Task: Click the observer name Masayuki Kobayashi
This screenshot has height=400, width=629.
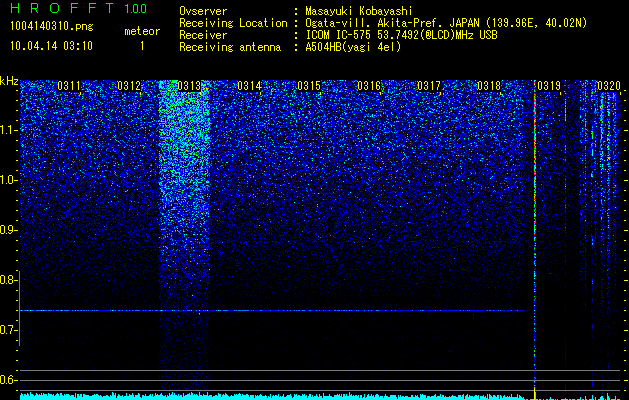Action: [x=359, y=11]
